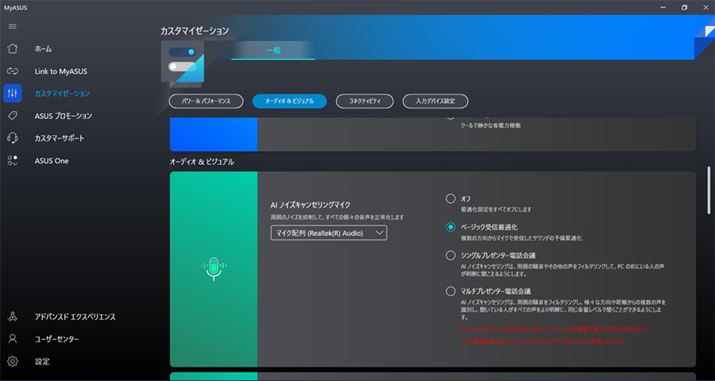This screenshot has height=381, width=715.
Task: Select the オフ radio option
Action: point(451,199)
